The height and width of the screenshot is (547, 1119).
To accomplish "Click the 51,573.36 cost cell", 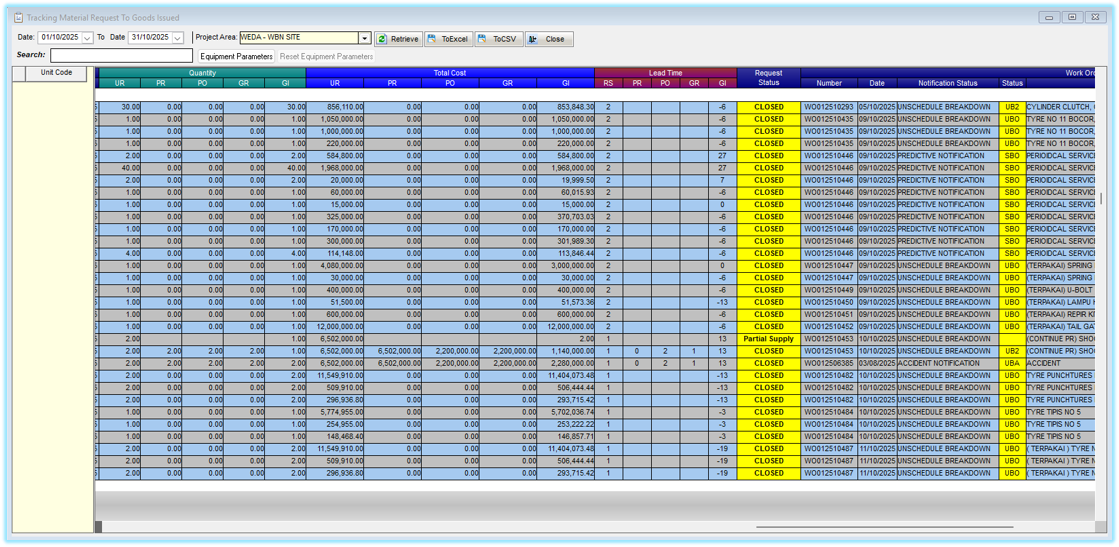I will (566, 302).
